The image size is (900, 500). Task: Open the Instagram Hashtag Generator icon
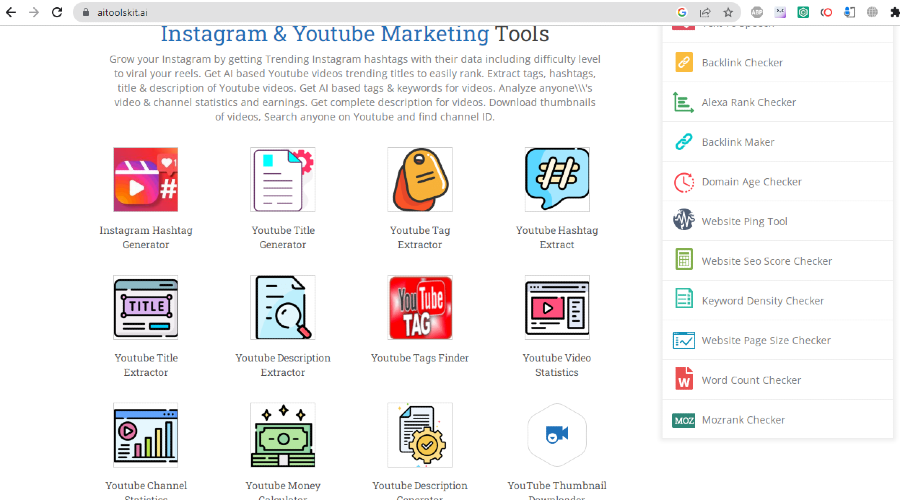pos(146,180)
